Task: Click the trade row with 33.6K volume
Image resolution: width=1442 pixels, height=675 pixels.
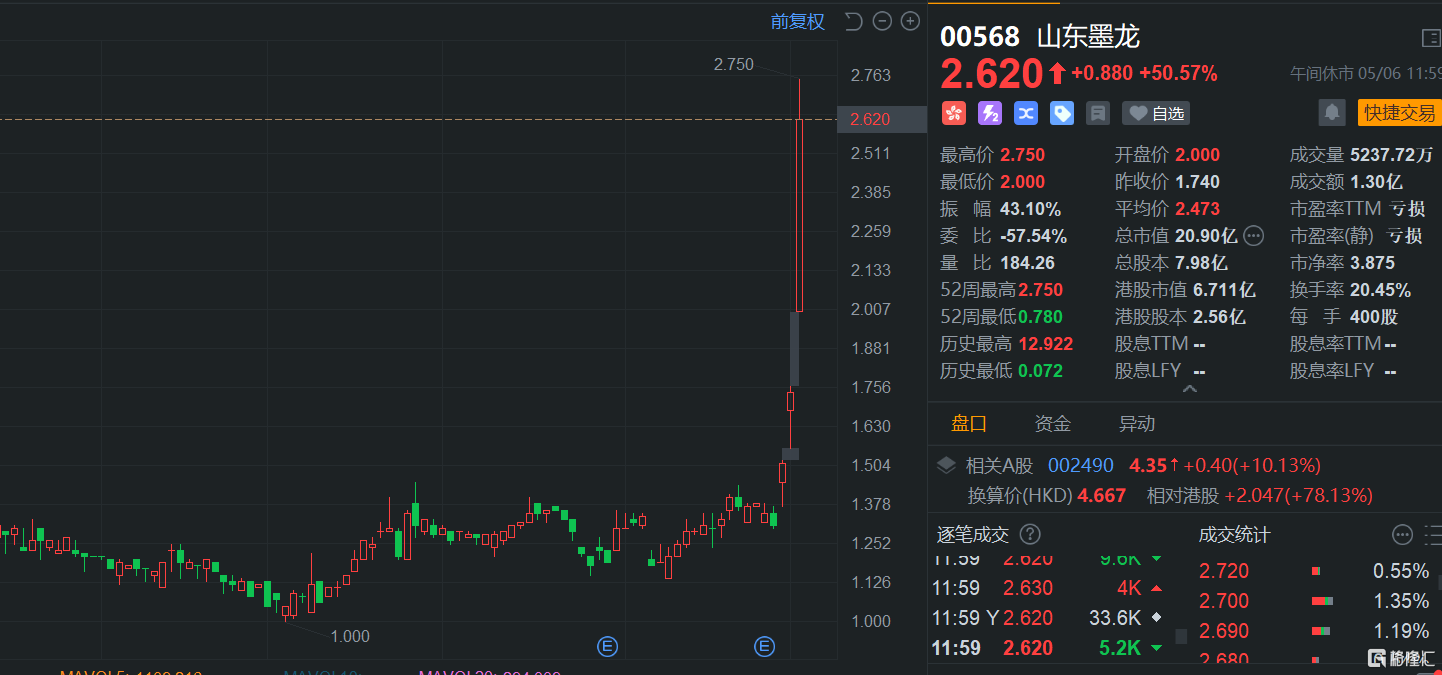Action: click(x=1048, y=618)
